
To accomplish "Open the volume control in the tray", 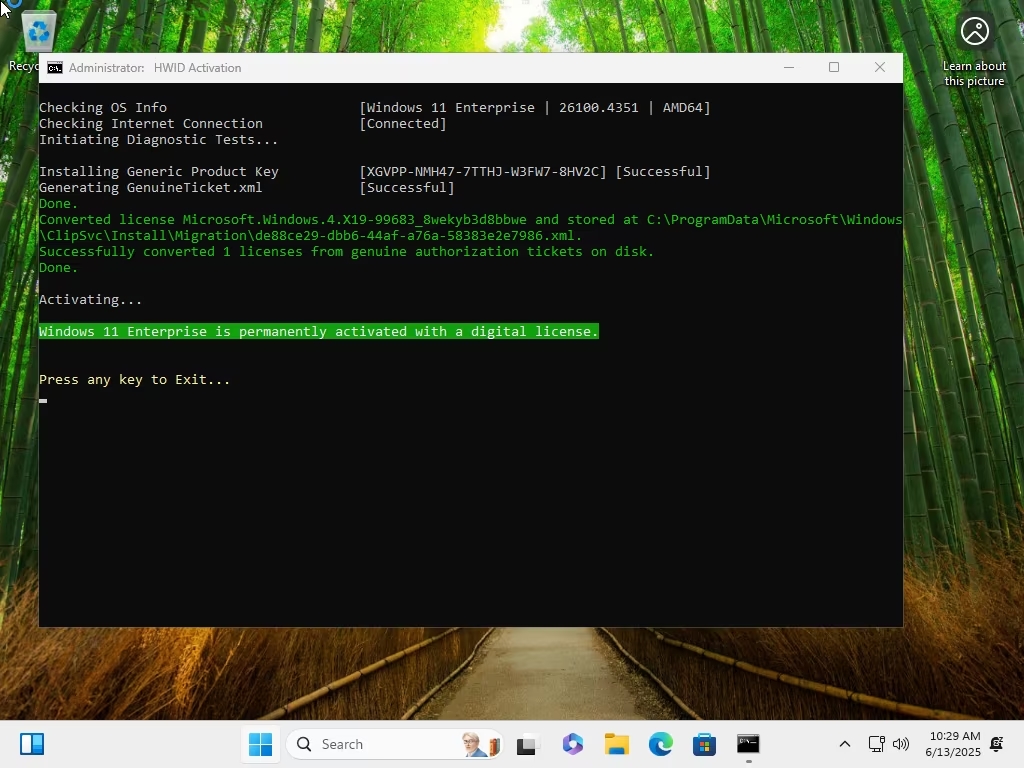I will click(901, 744).
